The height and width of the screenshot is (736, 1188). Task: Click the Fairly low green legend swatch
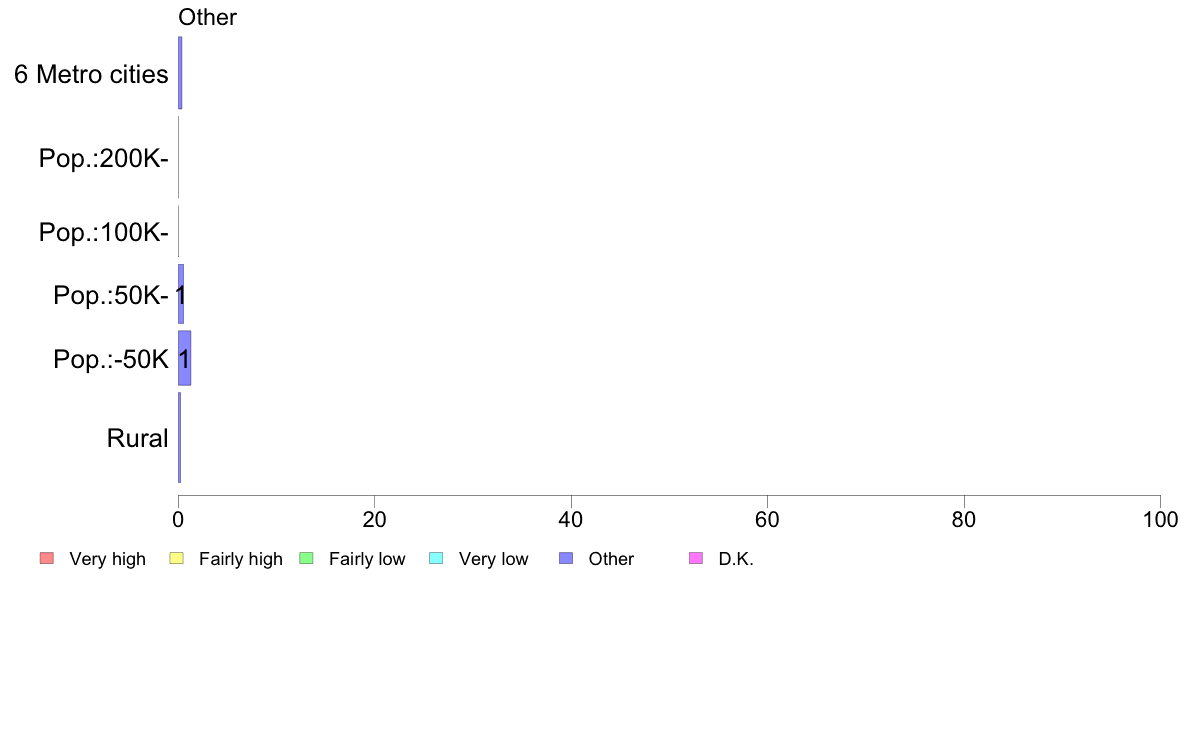[307, 559]
